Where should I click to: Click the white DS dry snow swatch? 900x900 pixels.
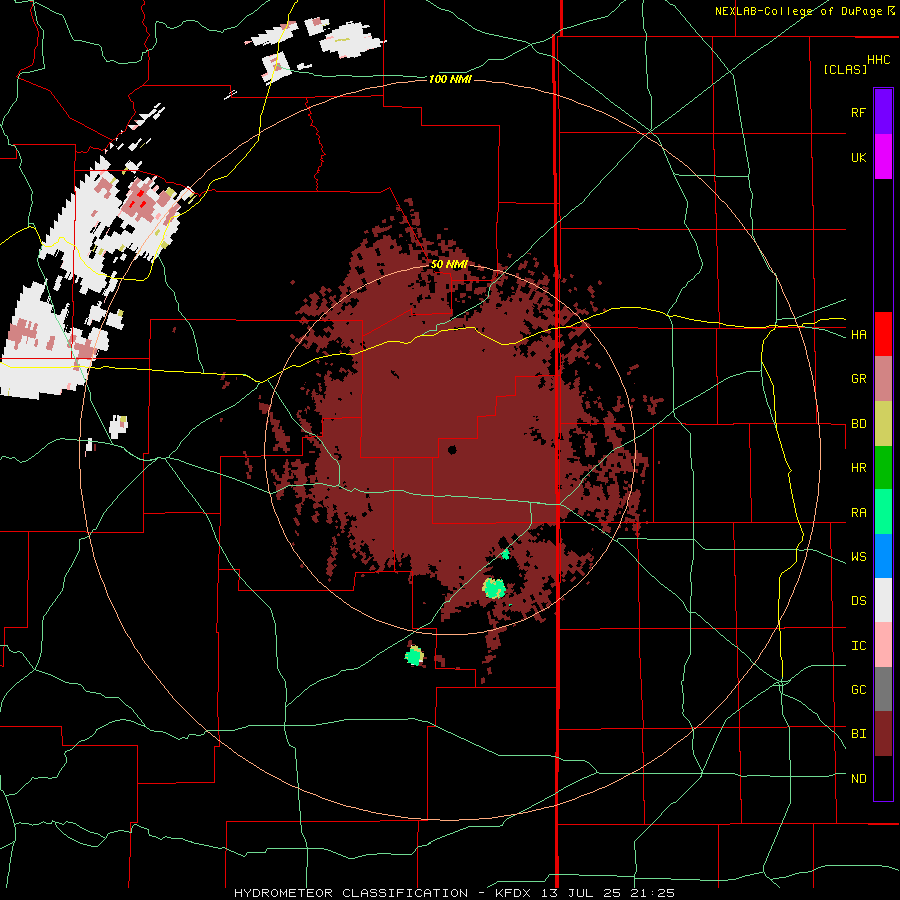(883, 600)
